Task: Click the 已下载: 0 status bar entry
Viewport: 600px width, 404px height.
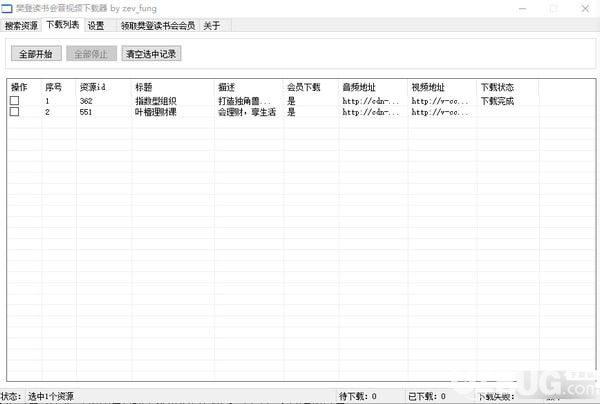Action: pyautogui.click(x=427, y=396)
